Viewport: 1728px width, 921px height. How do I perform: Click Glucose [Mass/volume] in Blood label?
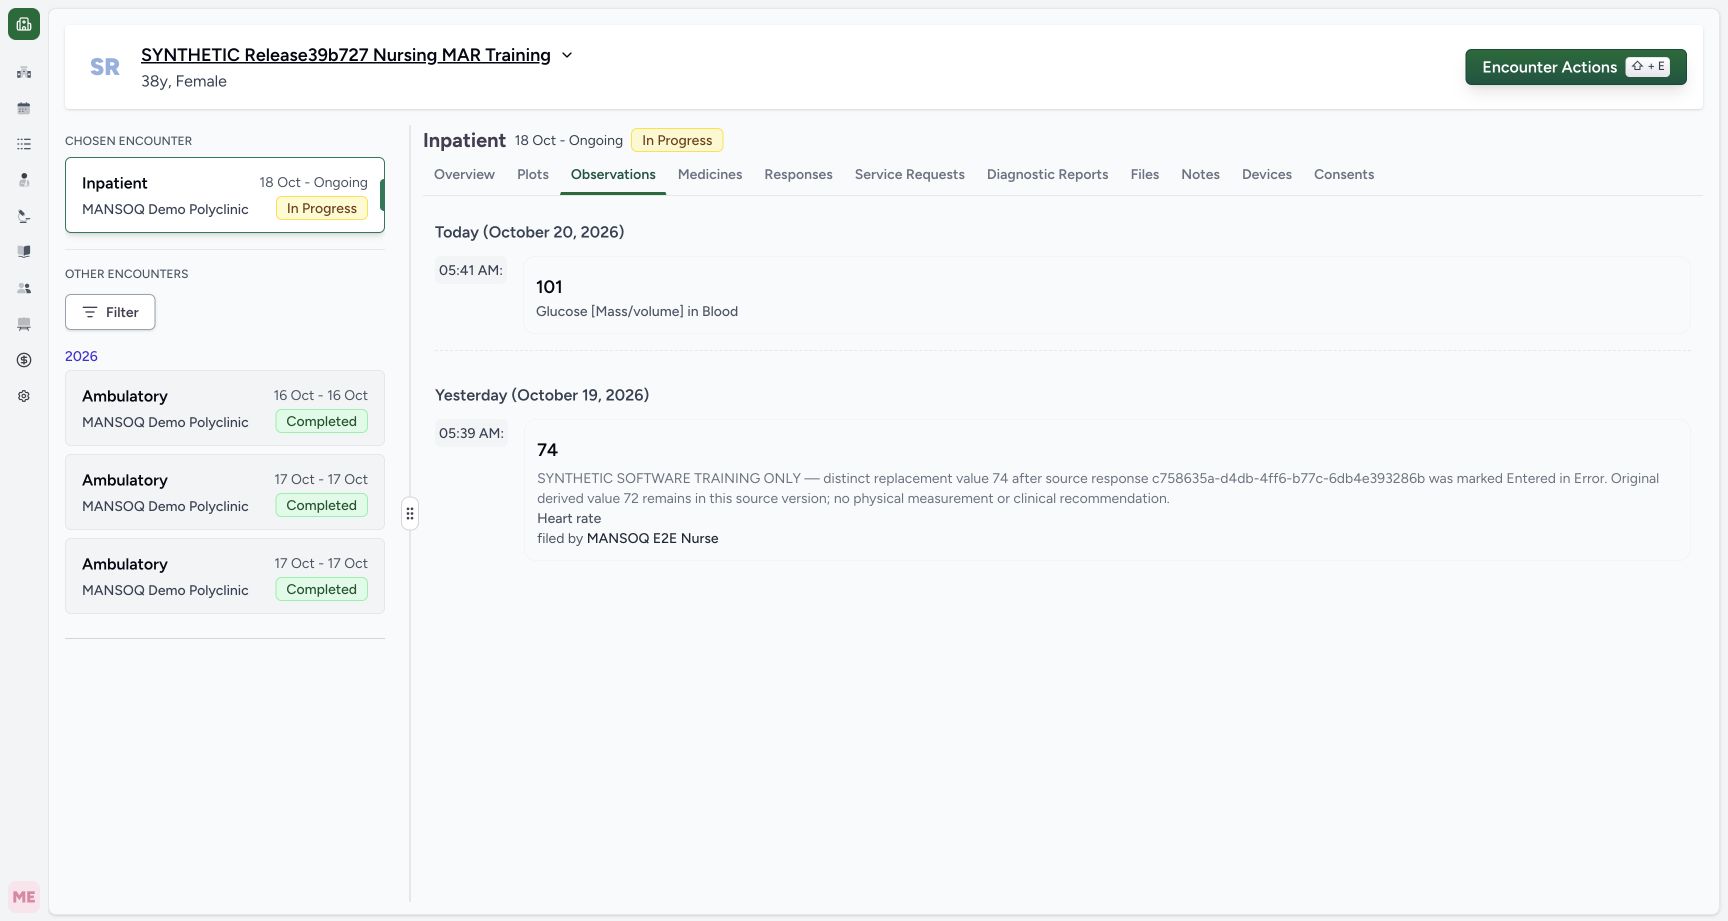tap(637, 311)
